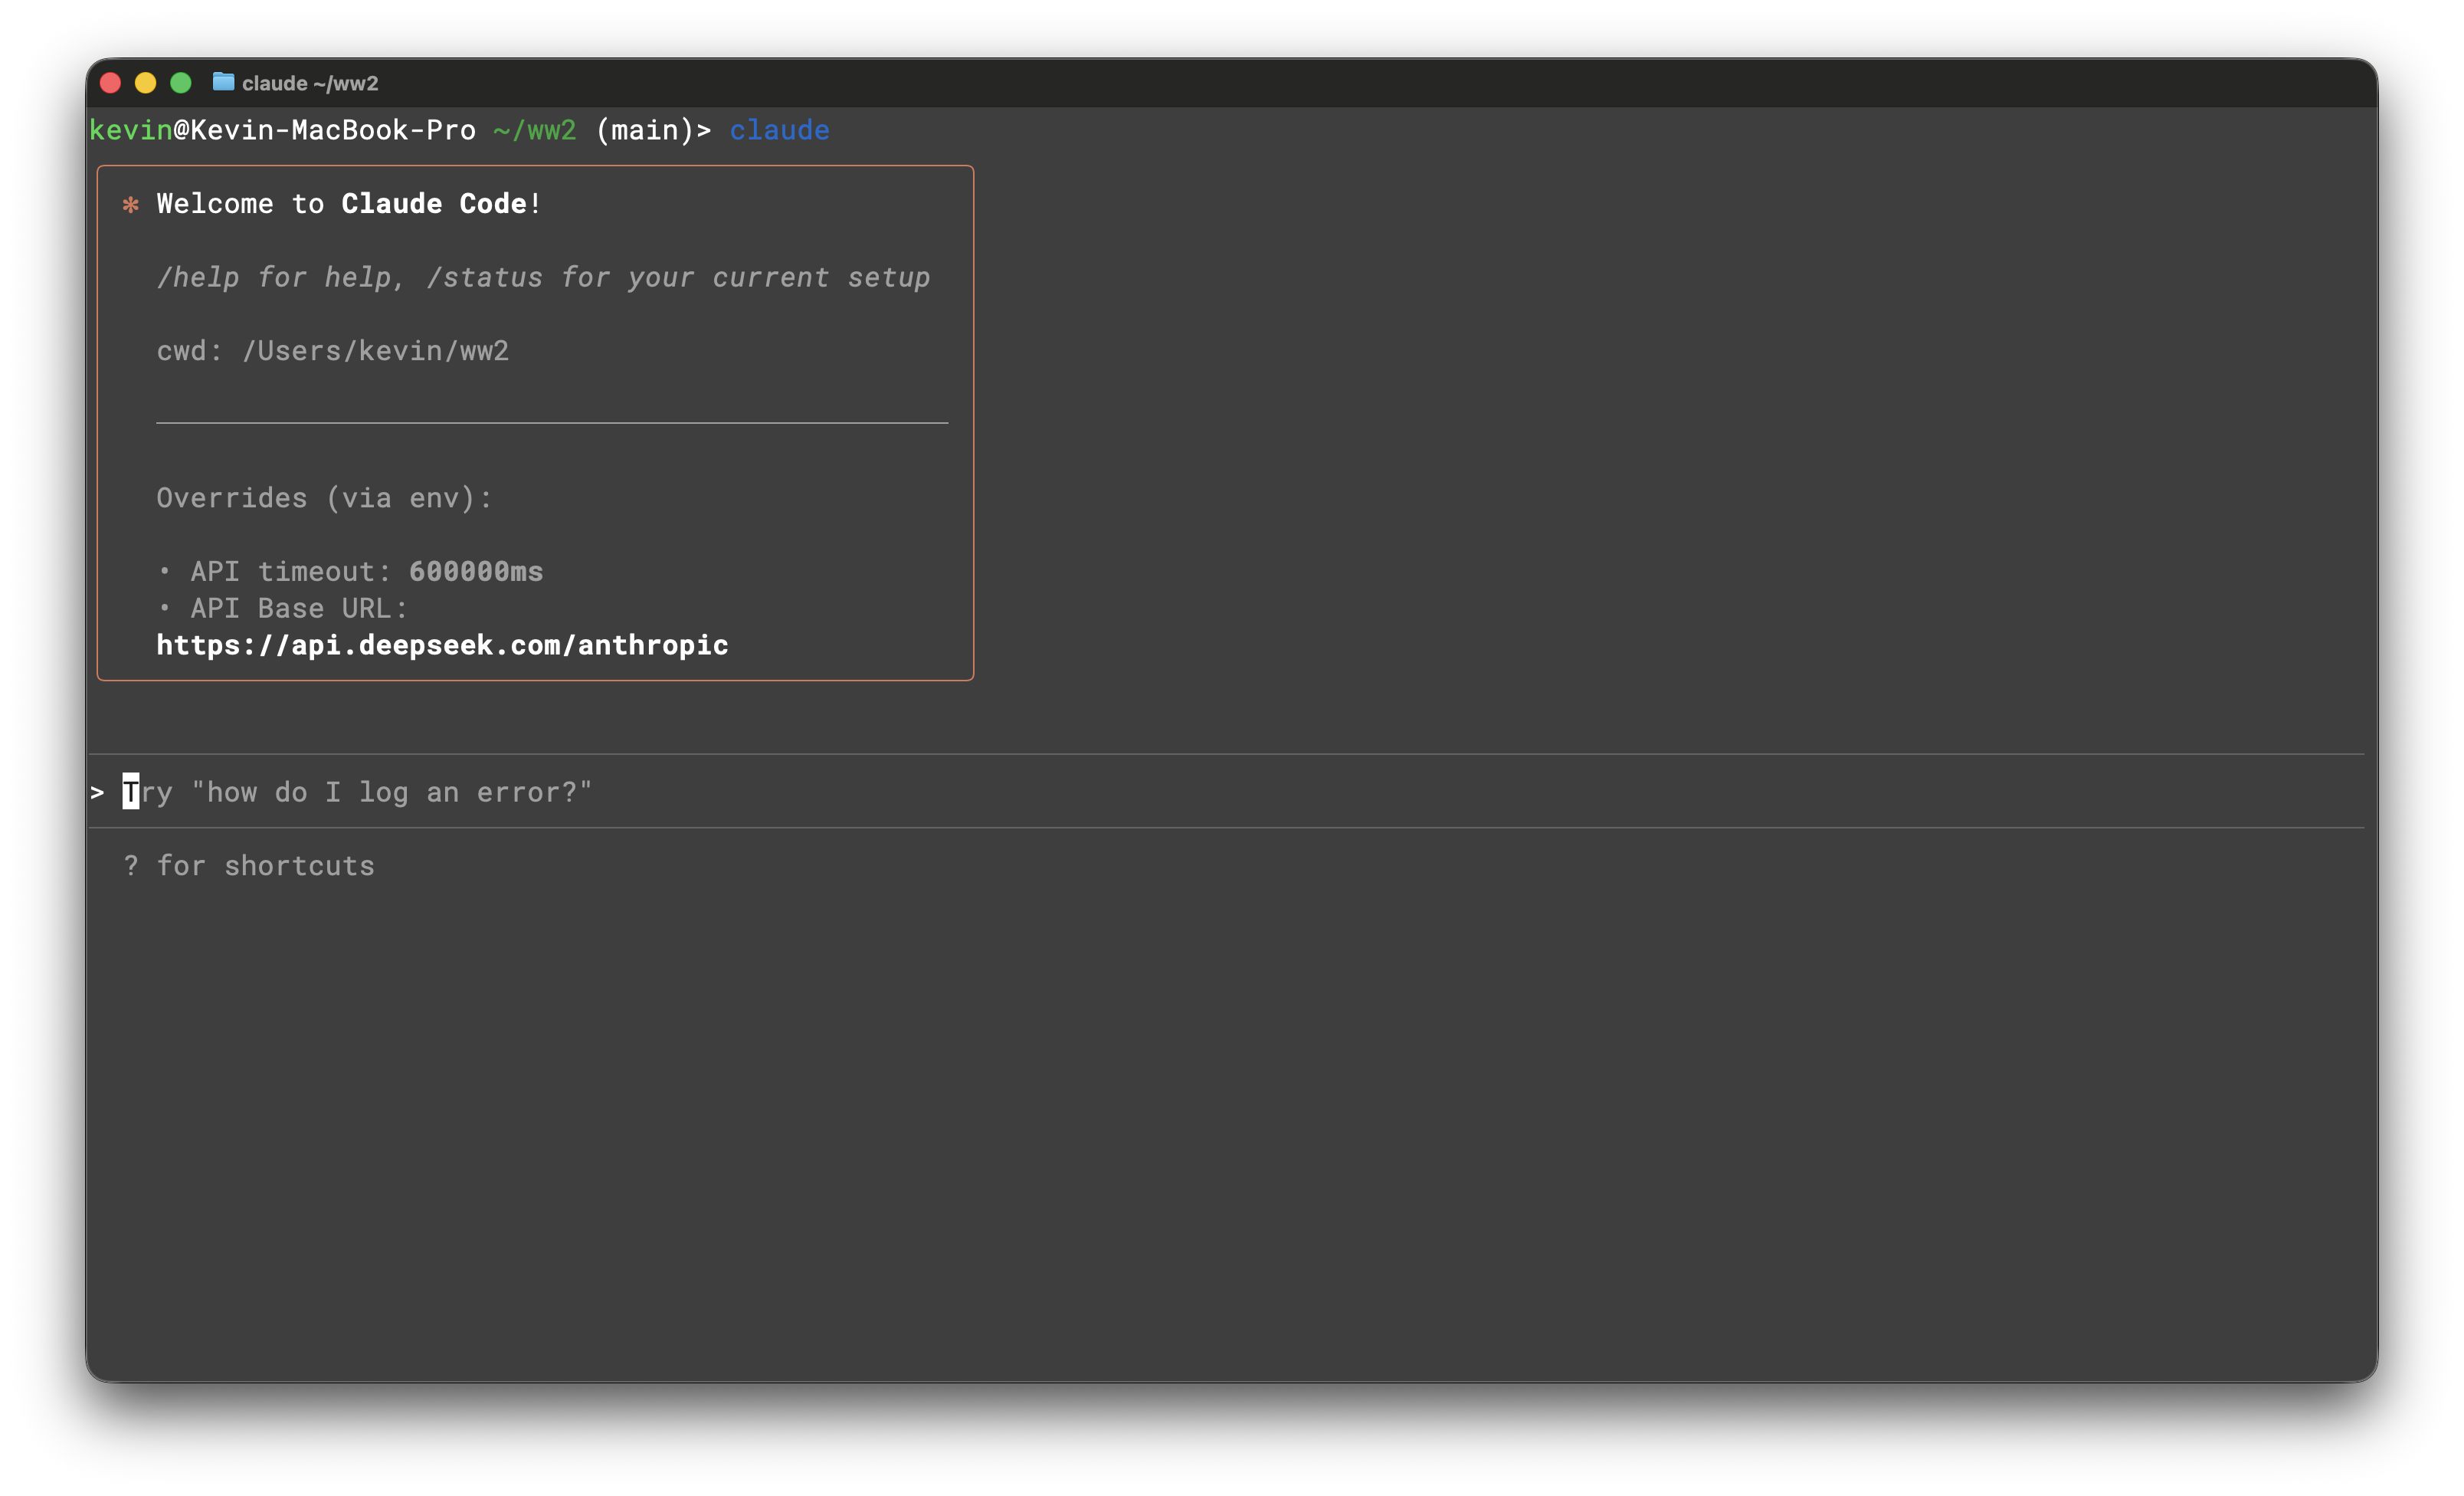Click the window title 'claude ~/ww2'
Viewport: 2464px width, 1496px height.
tap(310, 83)
